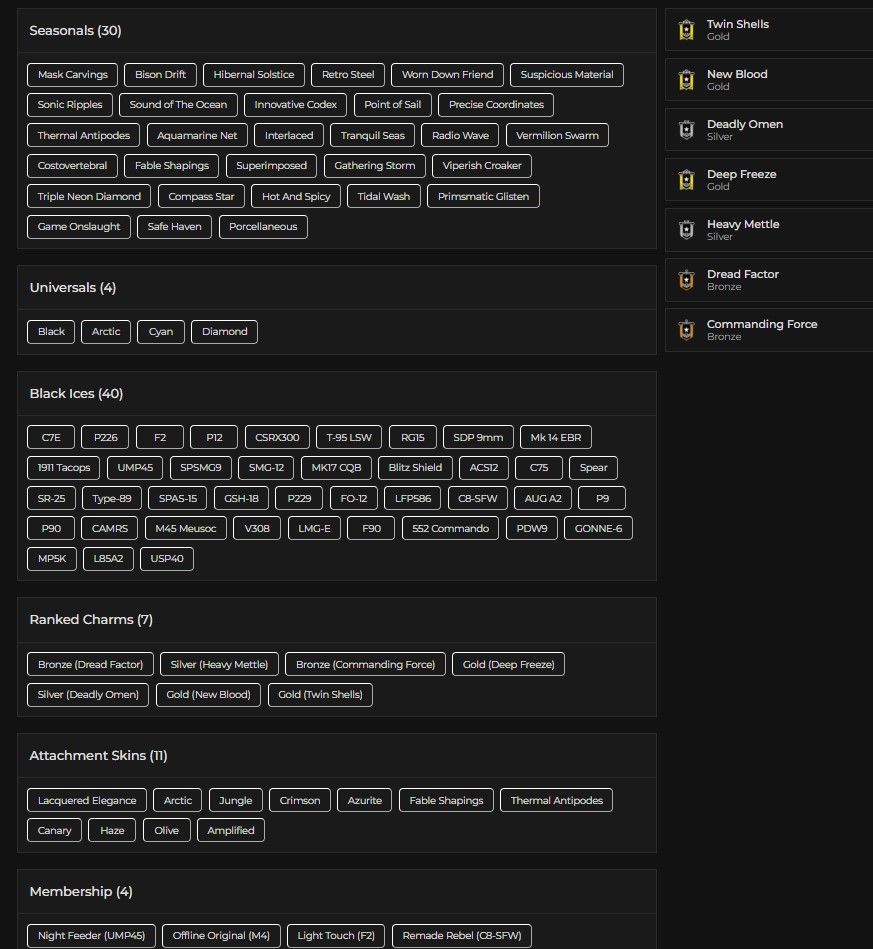Select Lacquered Elegance attachment skin tag
The width and height of the screenshot is (873, 949).
pyautogui.click(x=87, y=800)
